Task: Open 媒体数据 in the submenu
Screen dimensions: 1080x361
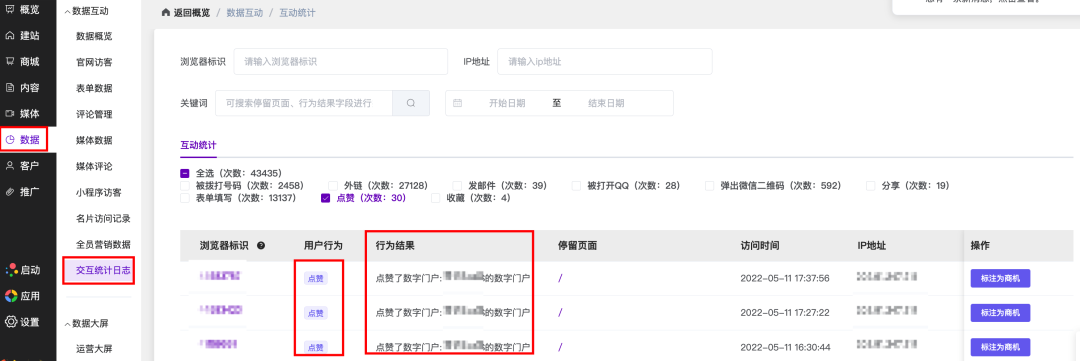Action: (94, 141)
